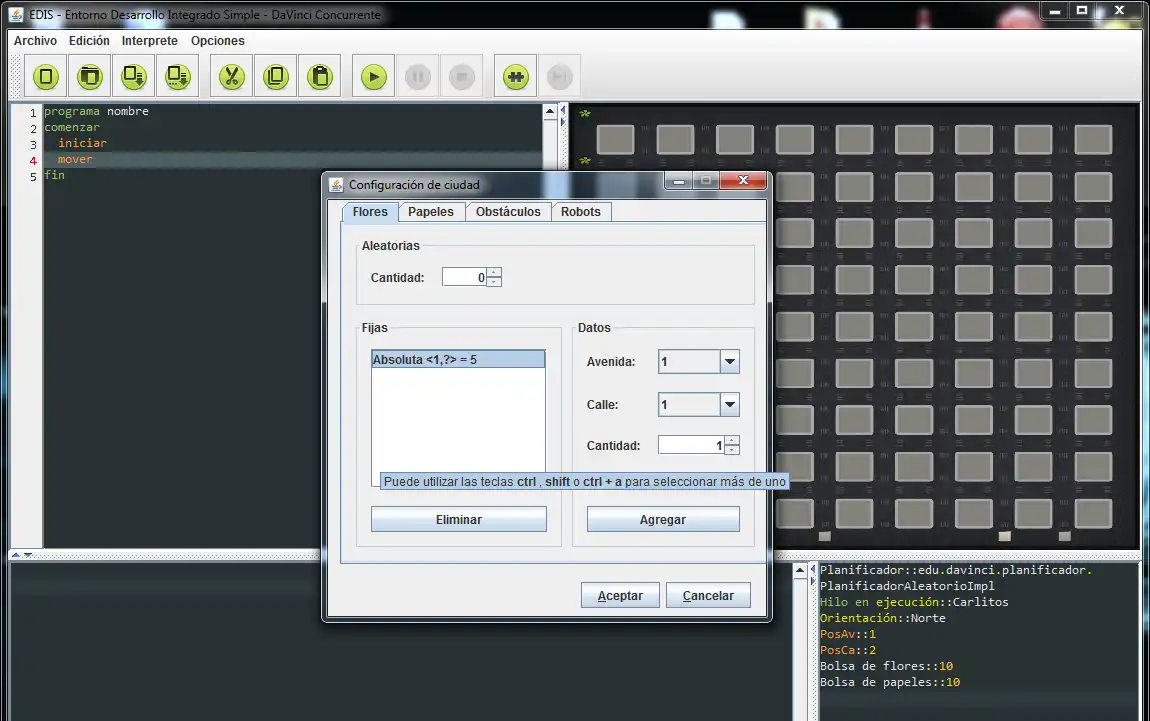Open the Interprete menu
Image resolution: width=1150 pixels, height=721 pixels.
150,41
